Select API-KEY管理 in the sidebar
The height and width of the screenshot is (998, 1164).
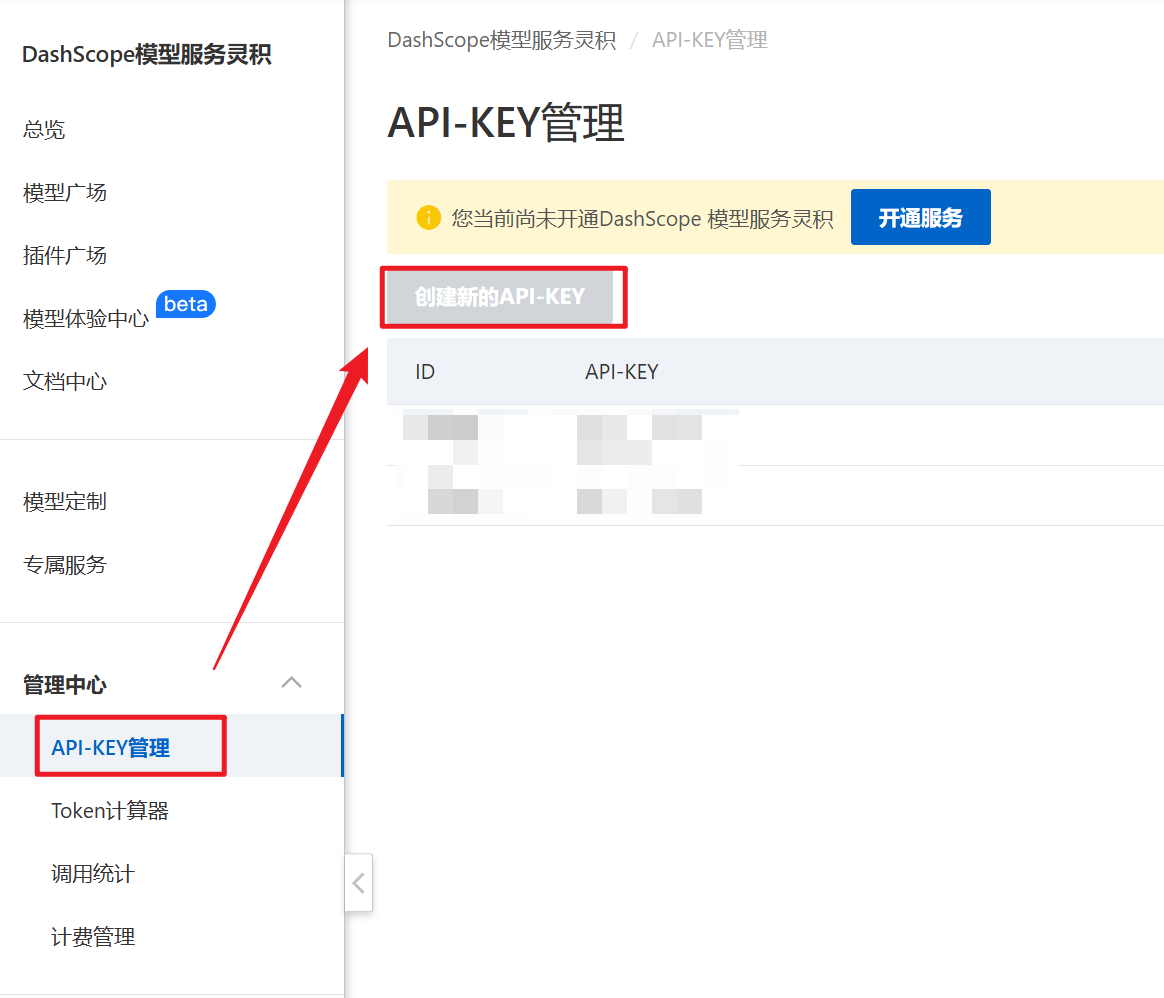click(x=111, y=748)
